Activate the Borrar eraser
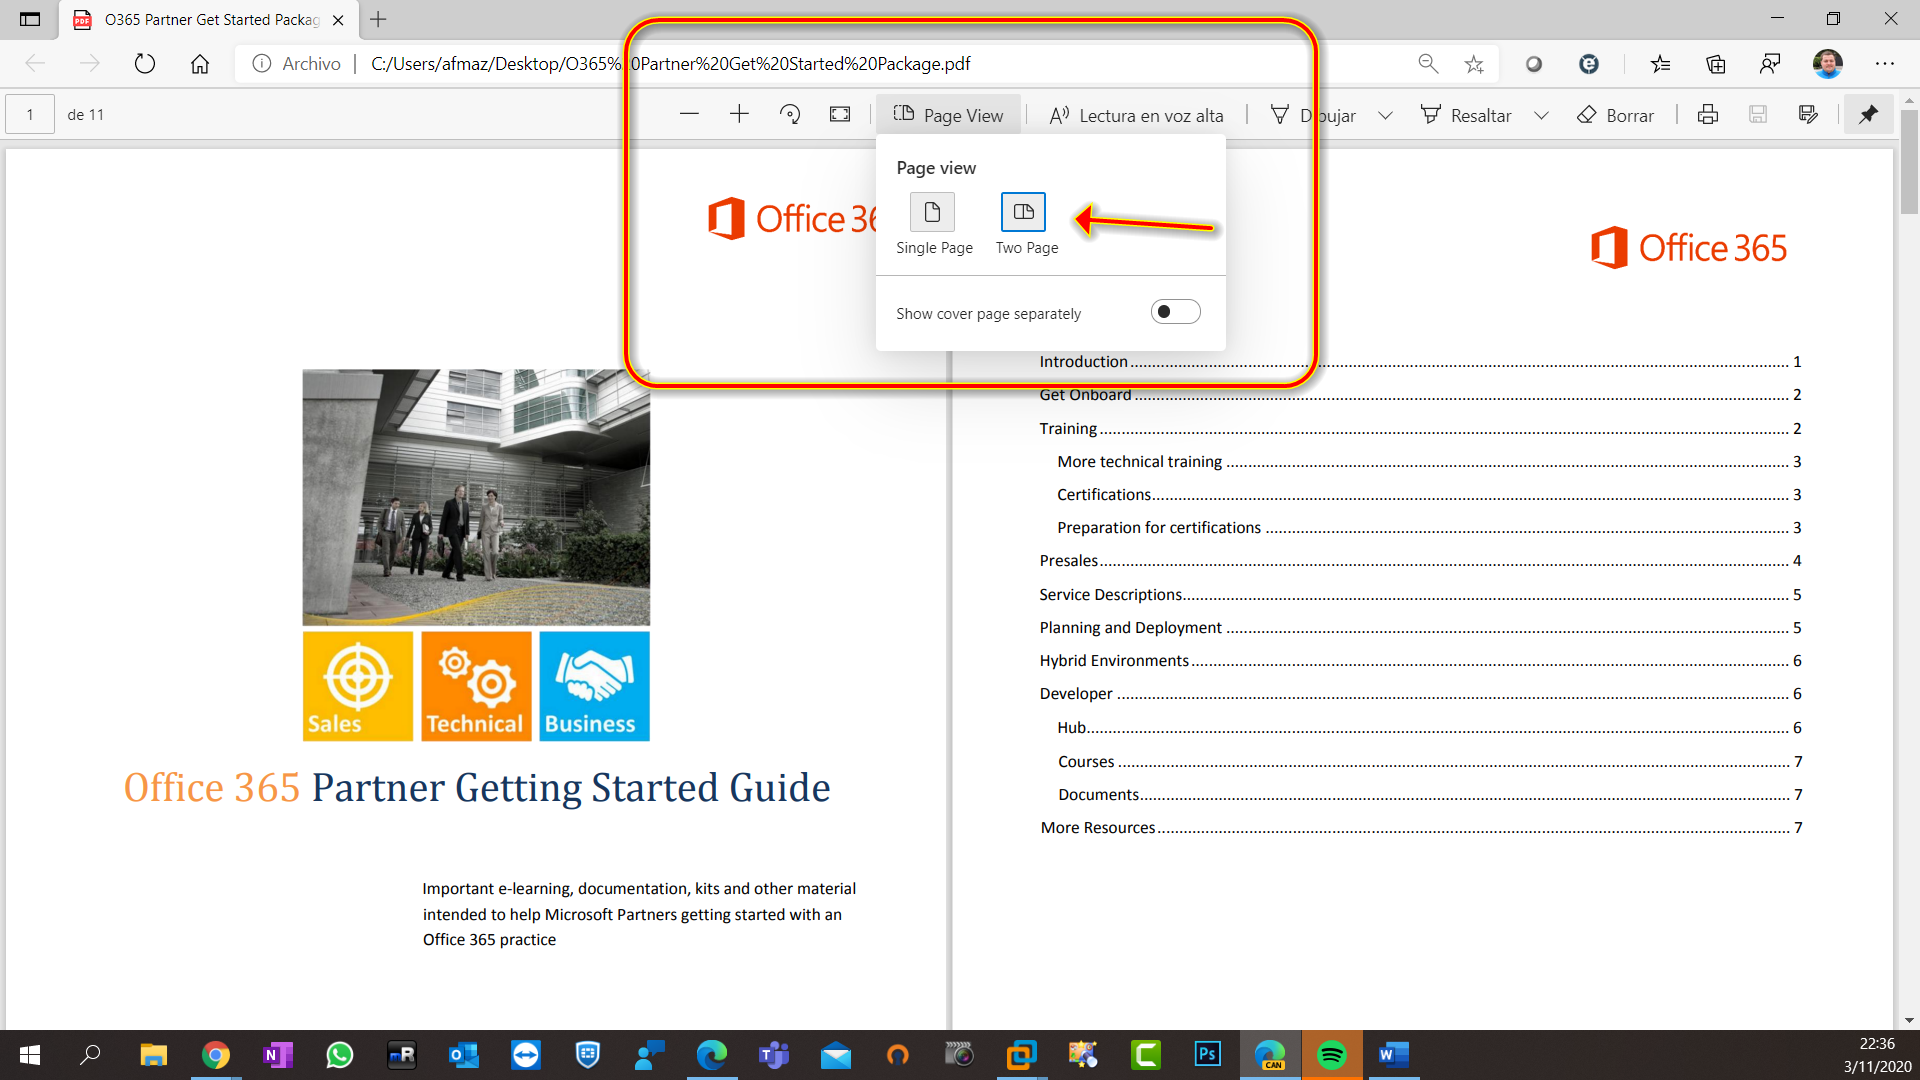The width and height of the screenshot is (1920, 1080). (x=1614, y=115)
